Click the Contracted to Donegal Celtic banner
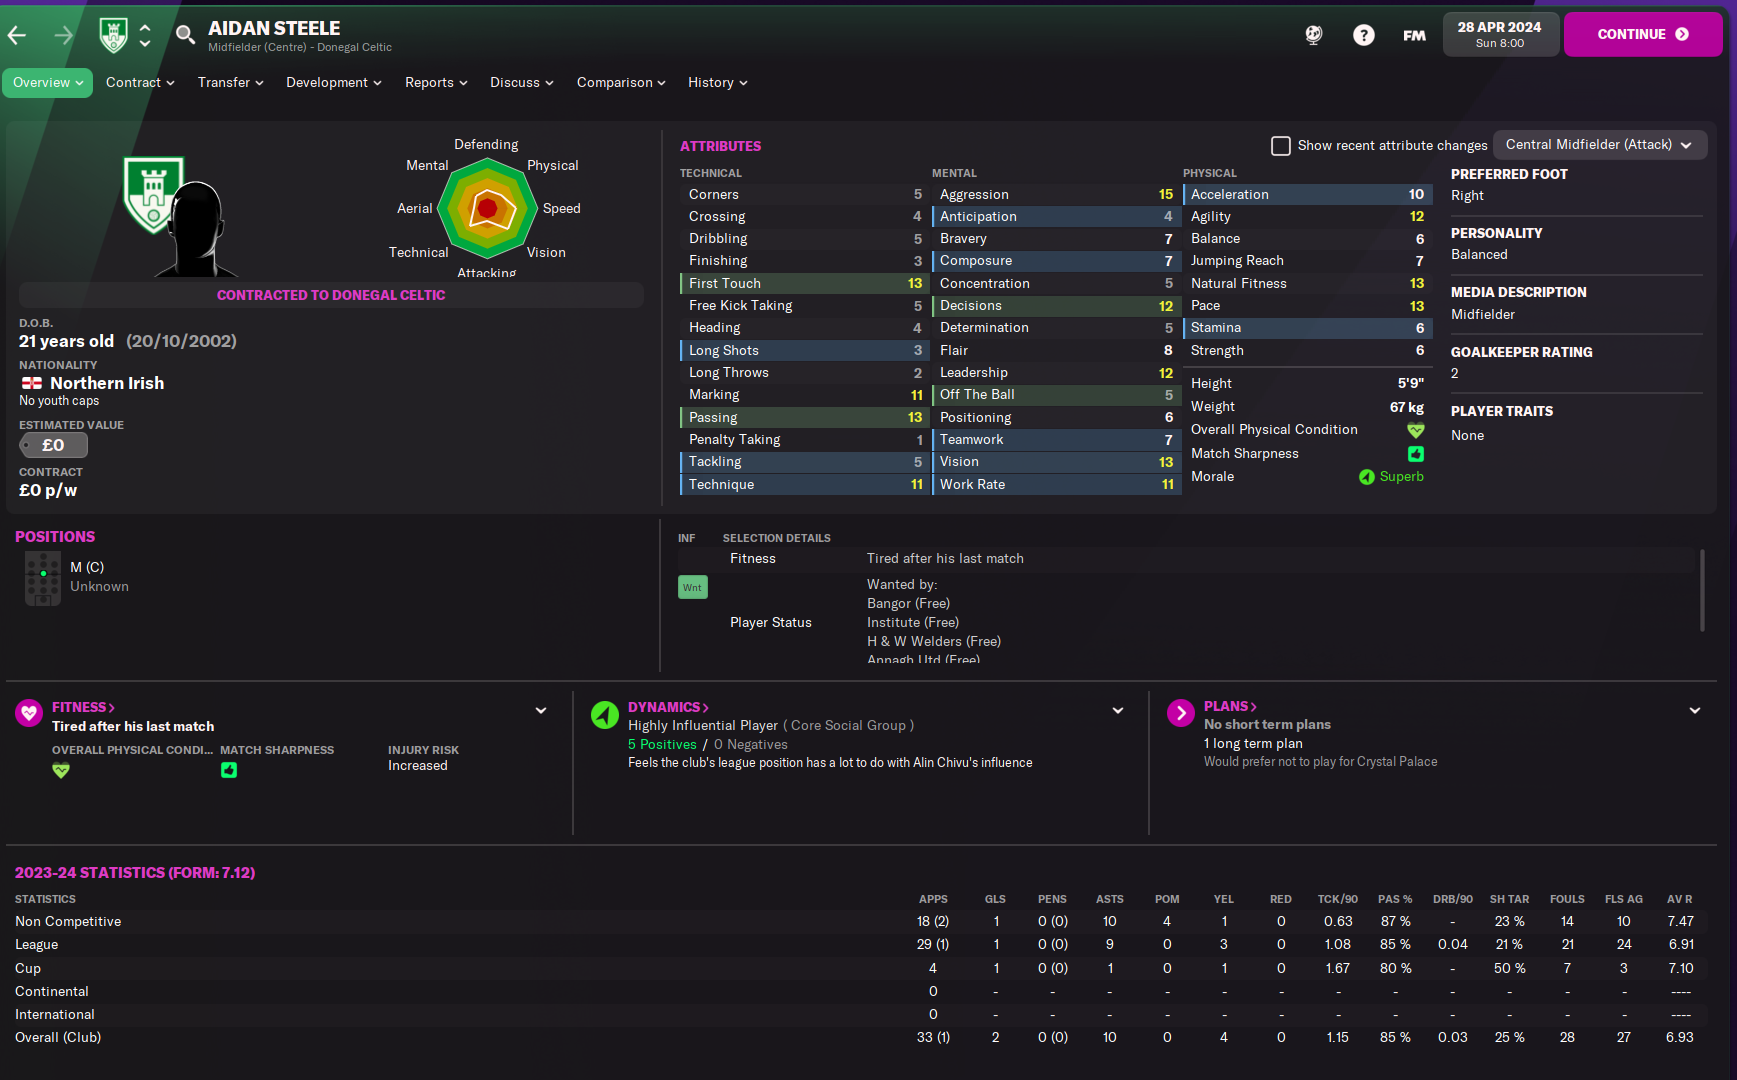Screen dimensions: 1737x1080 coord(331,295)
